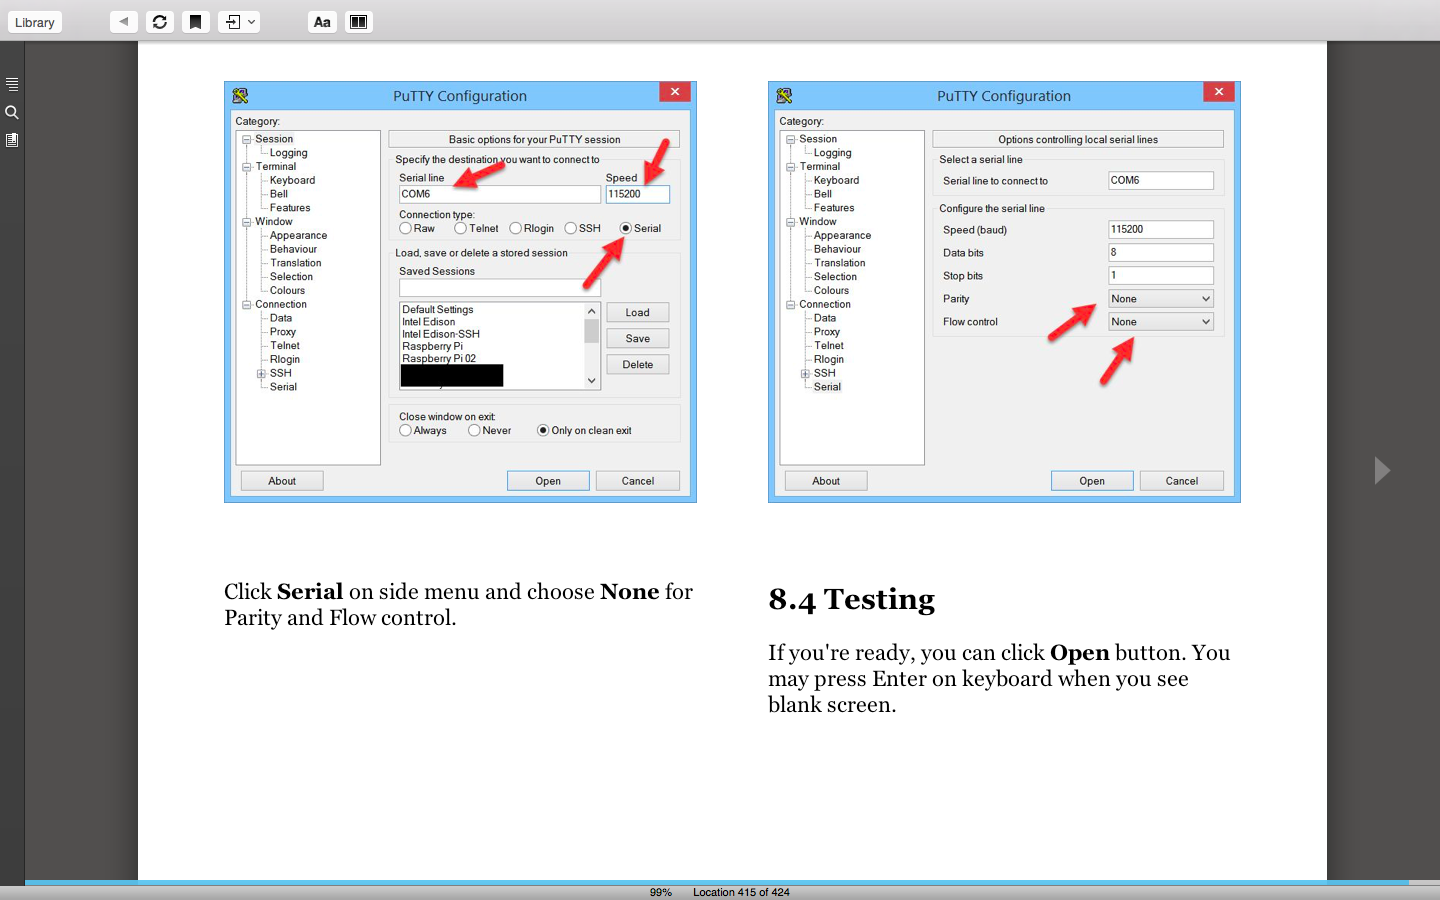
Task: Click the '99%' progress text
Action: tap(661, 892)
